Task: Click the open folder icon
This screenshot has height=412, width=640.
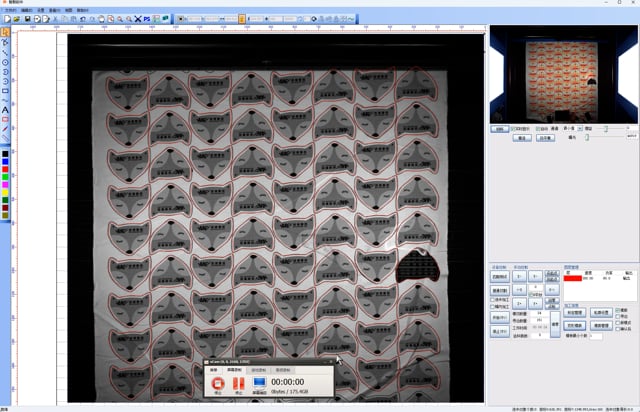Action: [16, 19]
